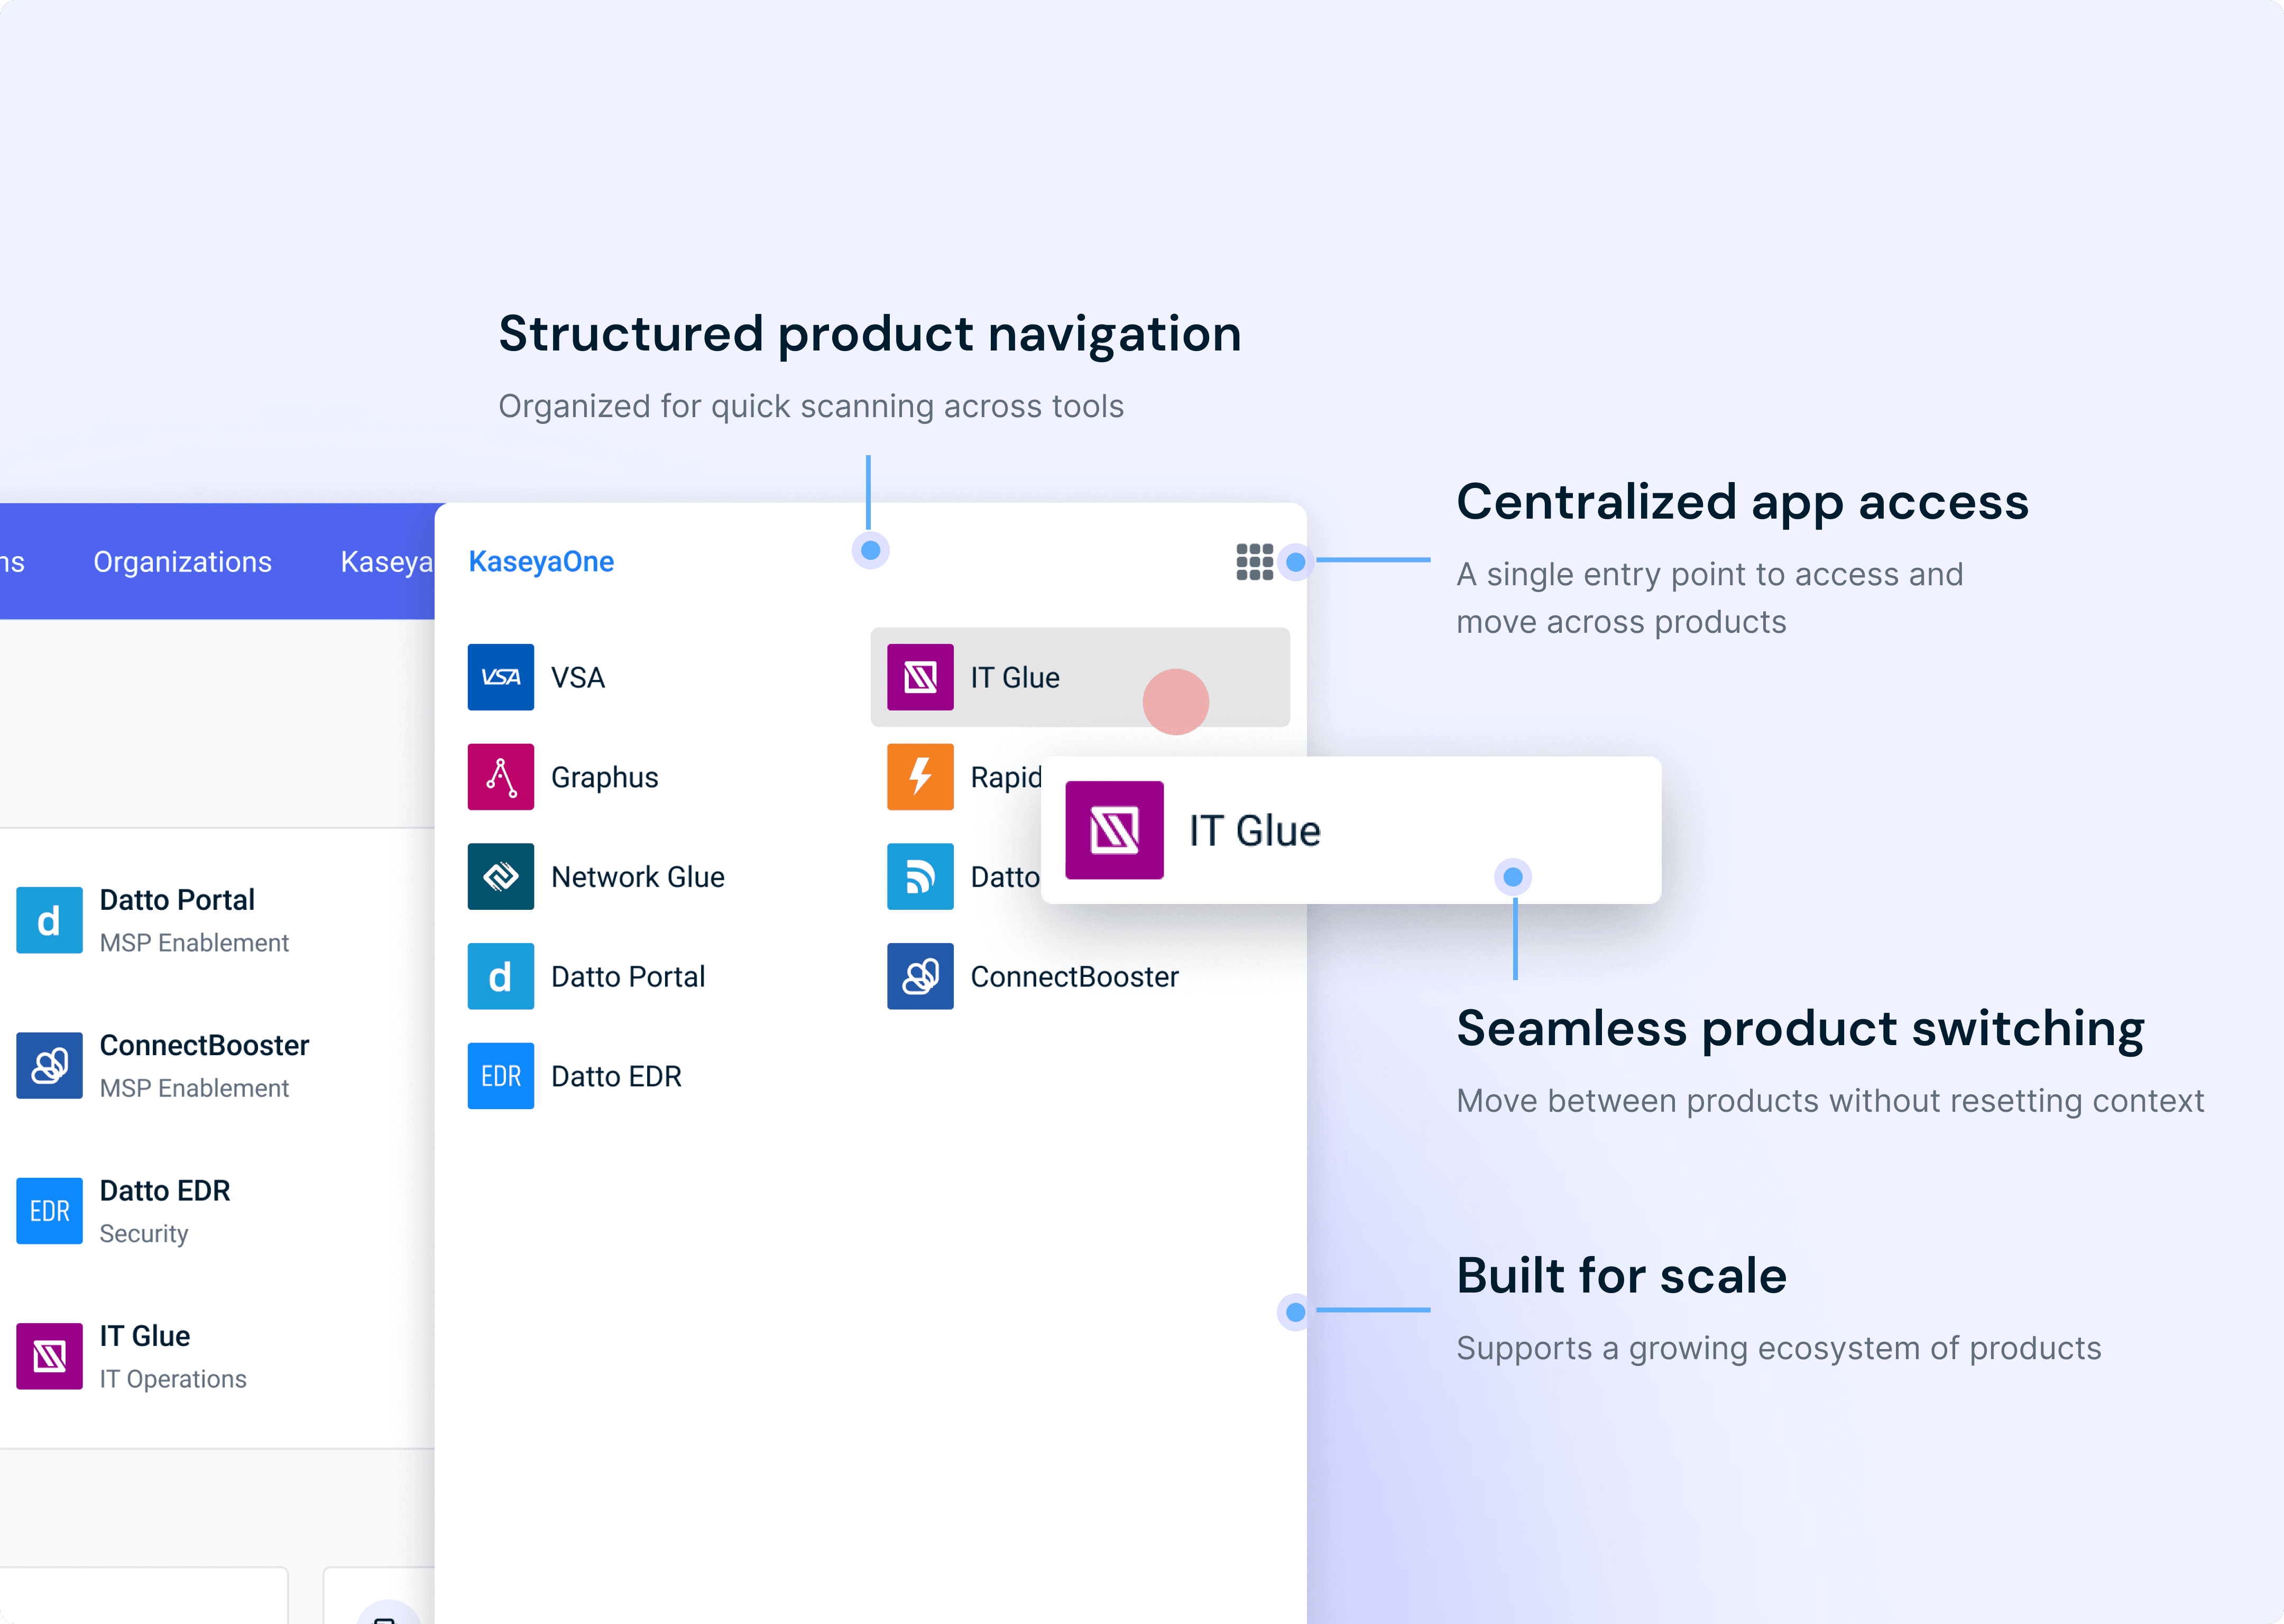Click the purple IT Glue launcher icon
This screenshot has height=1624, width=2284.
tap(920, 677)
